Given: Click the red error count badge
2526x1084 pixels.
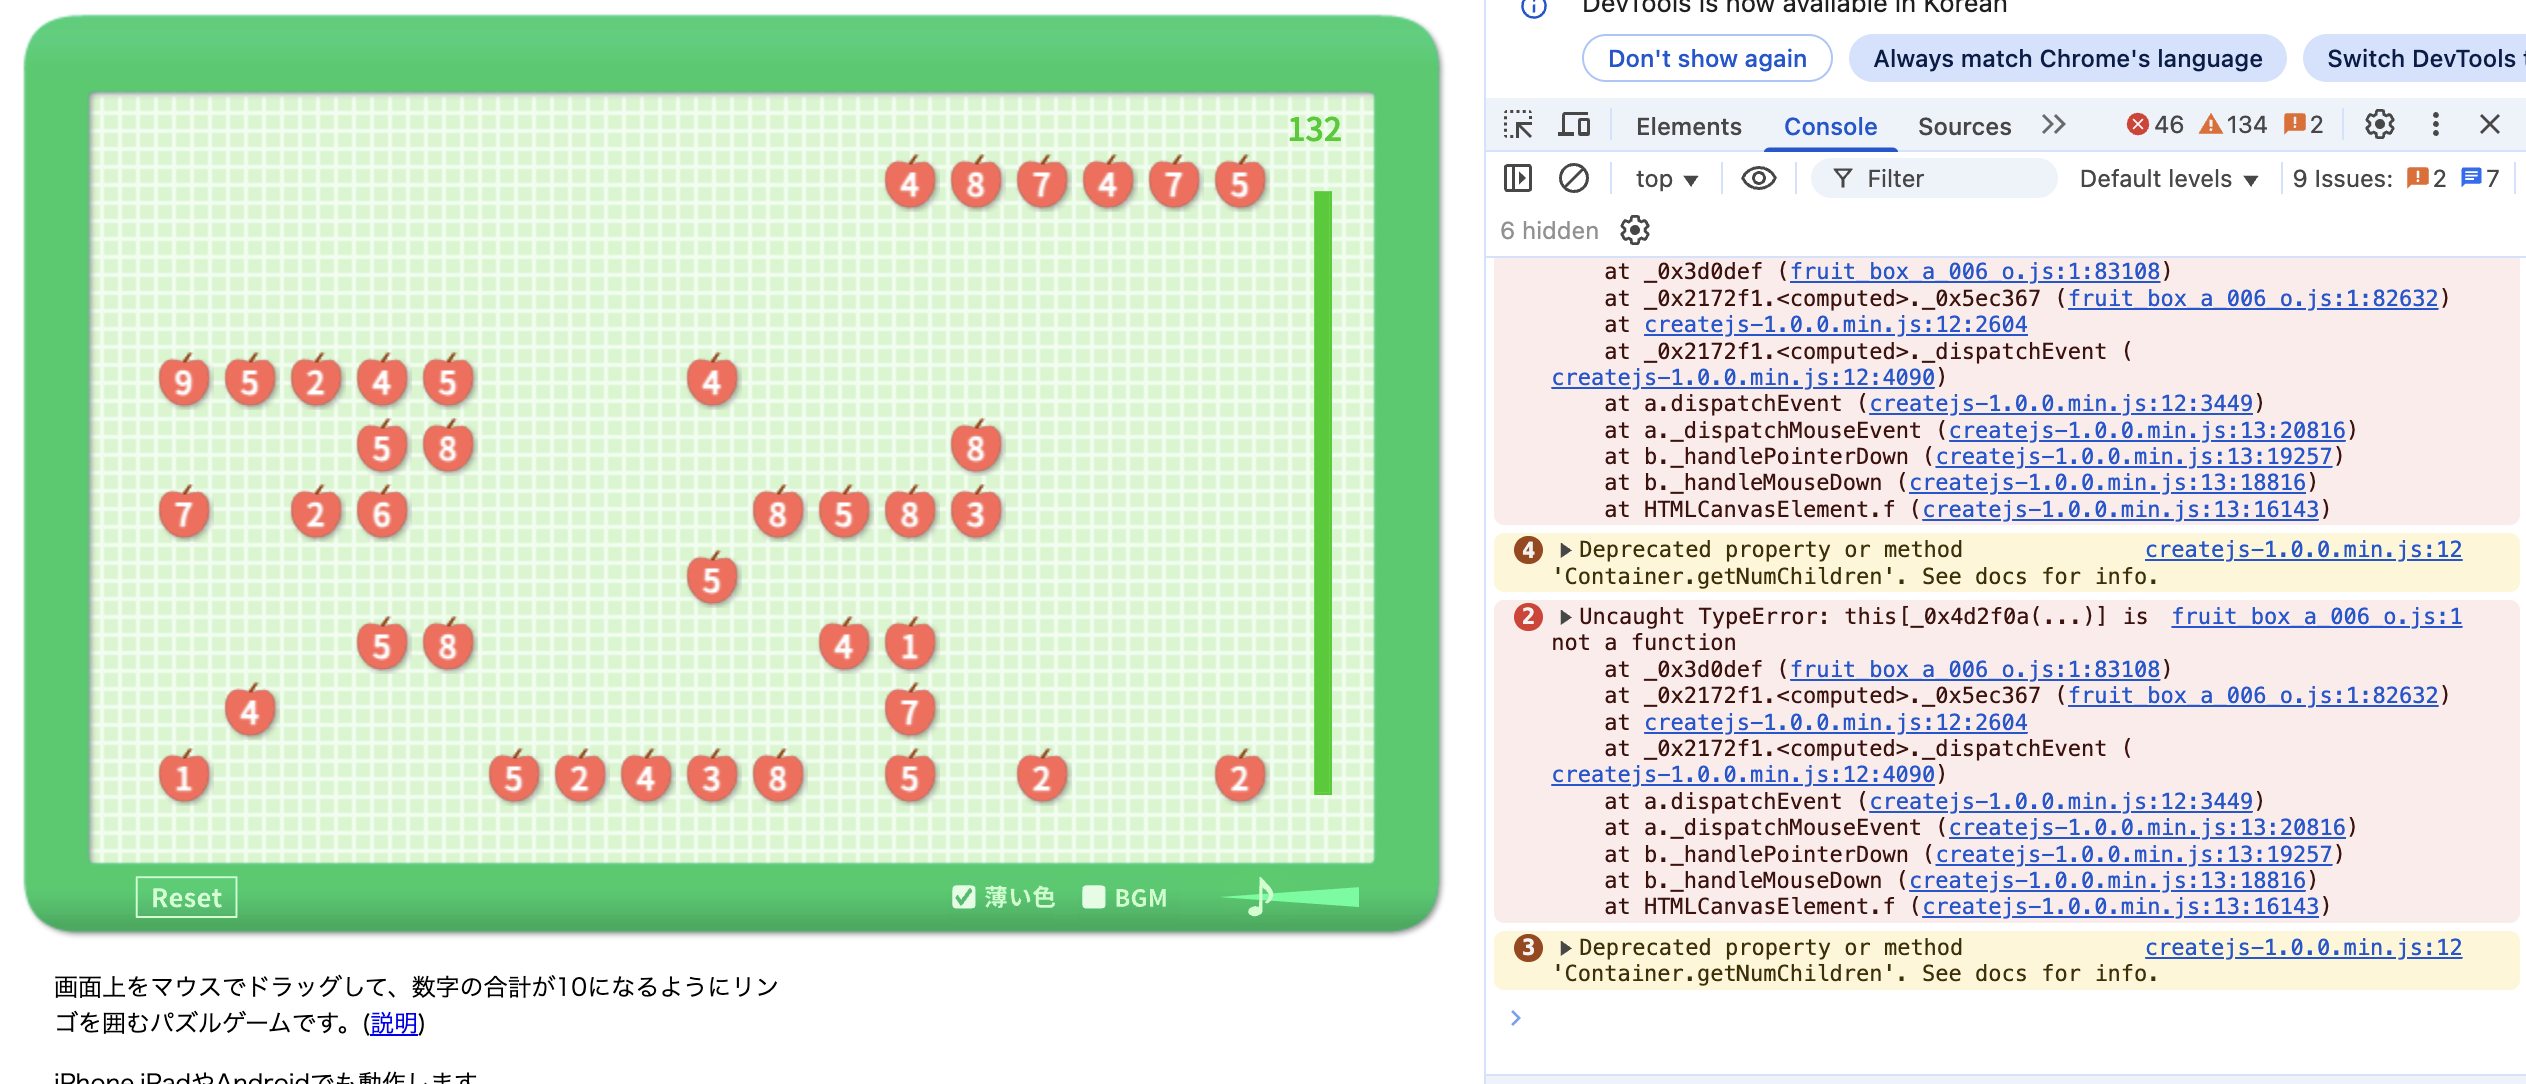Looking at the screenshot, I should point(2154,125).
